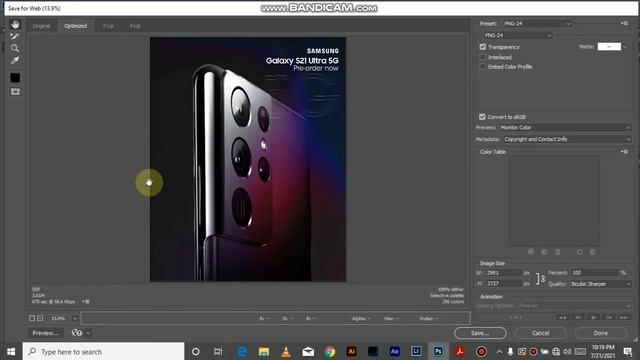Click the browser preview icon
Image resolution: width=640 pixels, height=360 pixels.
pyautogui.click(x=77, y=333)
